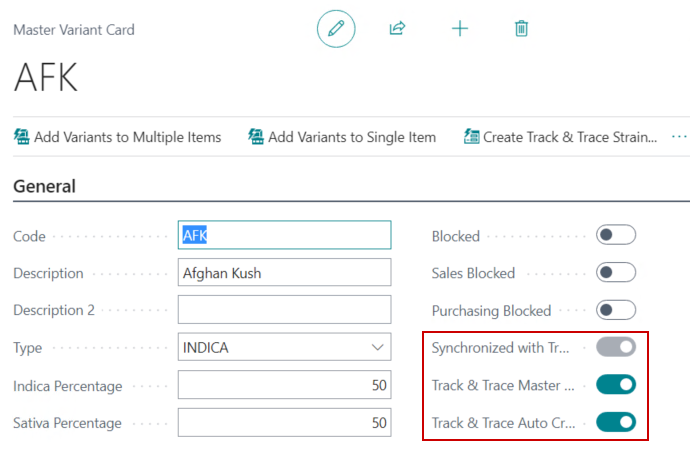Click the share icon
Screen dimensions: 690x453
(397, 28)
